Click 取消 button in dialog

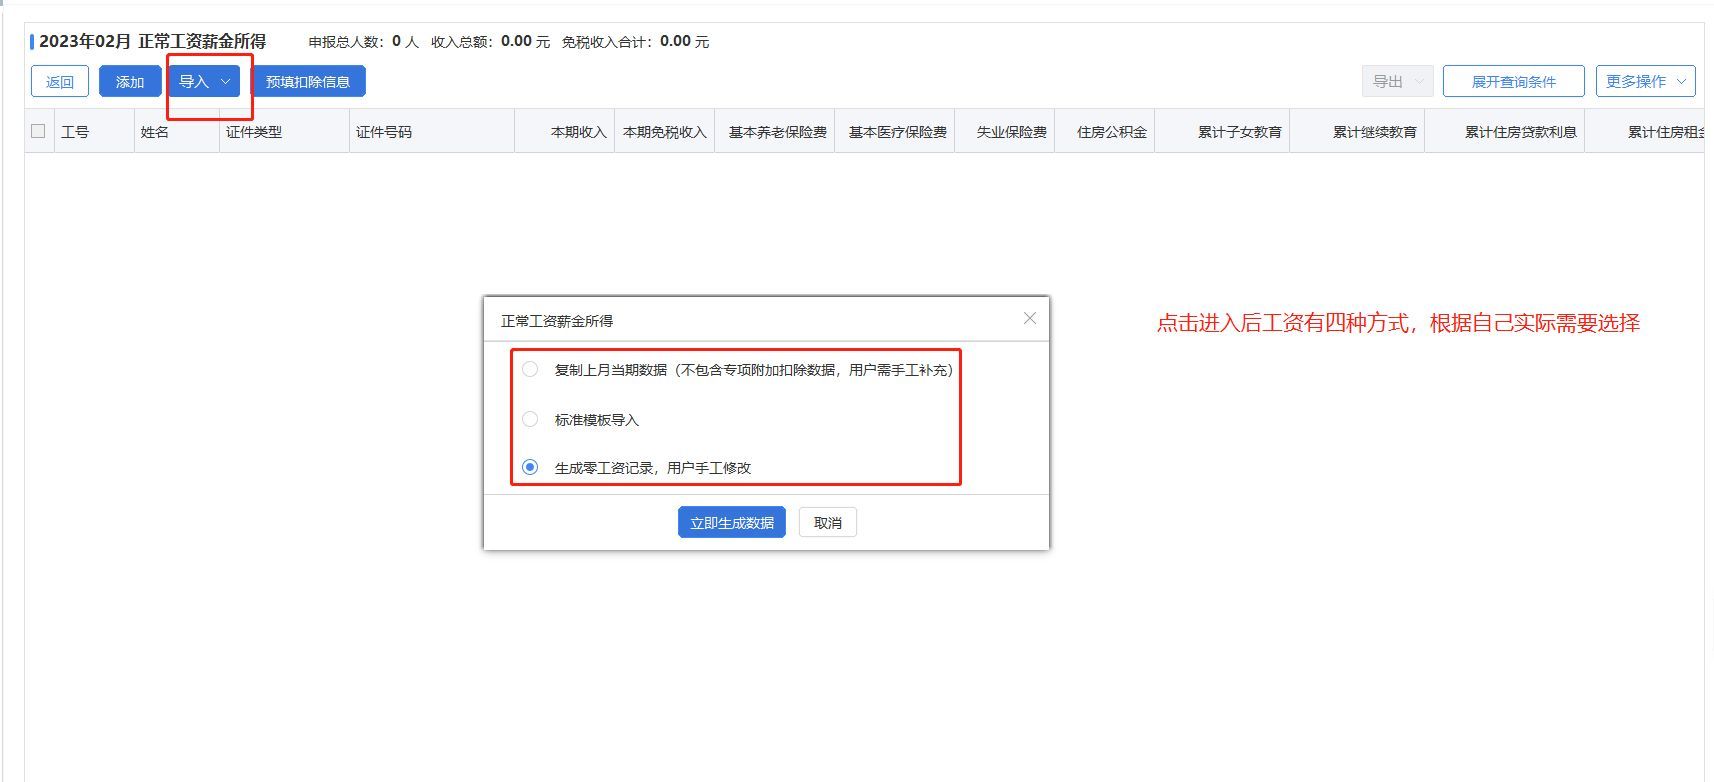coord(827,522)
